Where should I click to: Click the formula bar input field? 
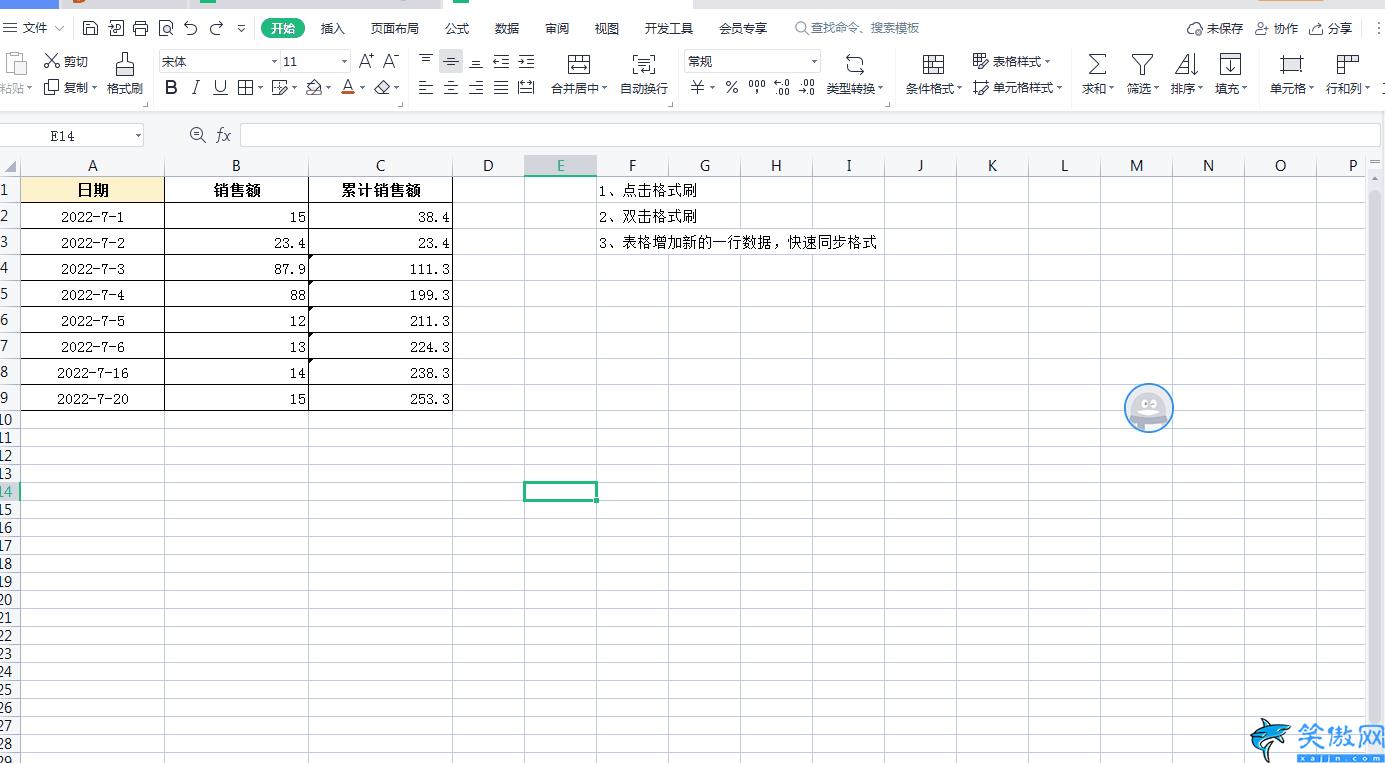(810, 135)
